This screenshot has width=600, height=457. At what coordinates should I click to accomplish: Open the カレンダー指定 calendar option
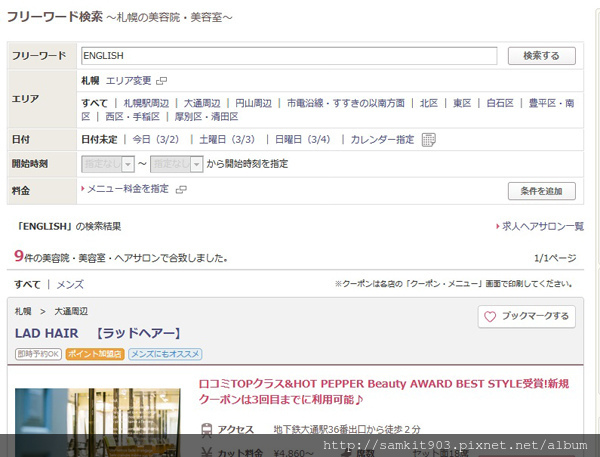coord(382,140)
